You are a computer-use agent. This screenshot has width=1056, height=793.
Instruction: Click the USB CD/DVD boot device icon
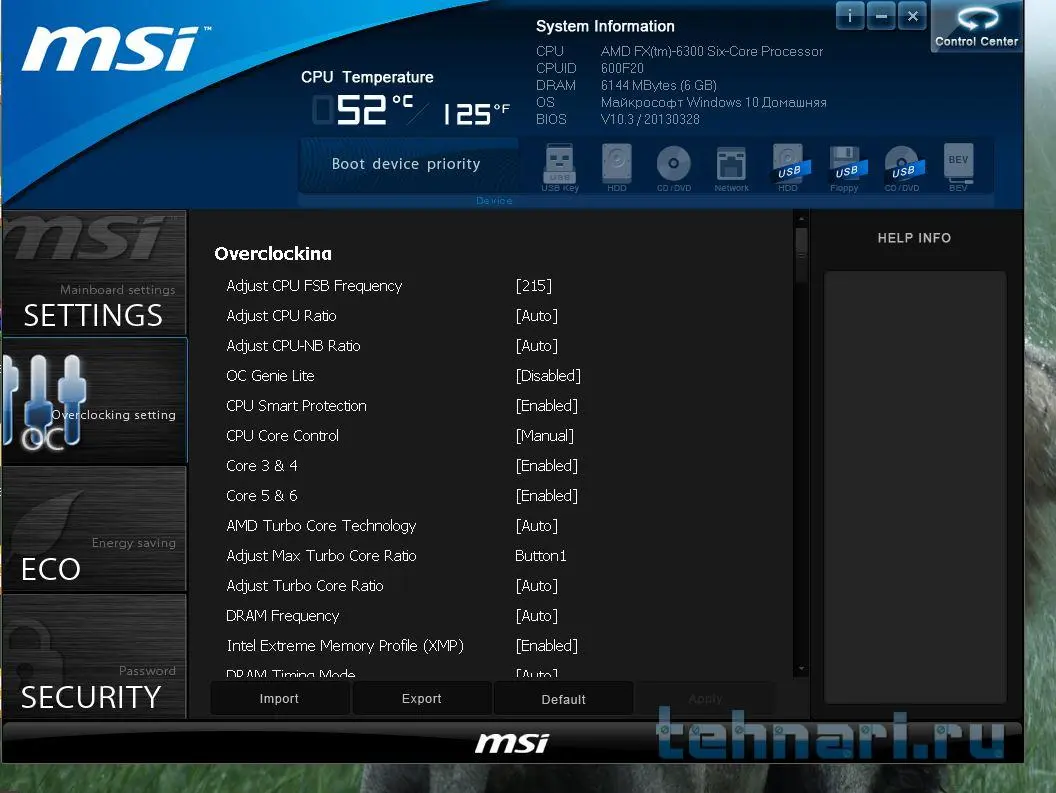pyautogui.click(x=902, y=168)
